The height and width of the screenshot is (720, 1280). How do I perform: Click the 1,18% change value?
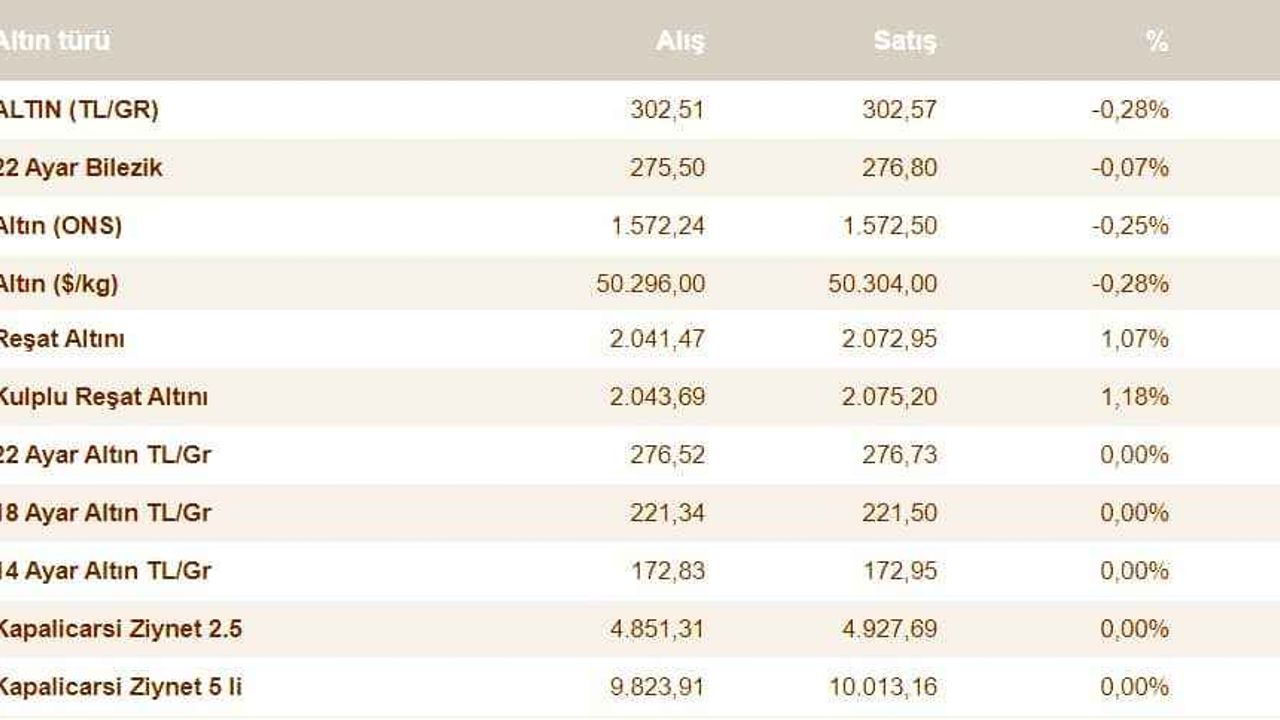pos(1134,397)
